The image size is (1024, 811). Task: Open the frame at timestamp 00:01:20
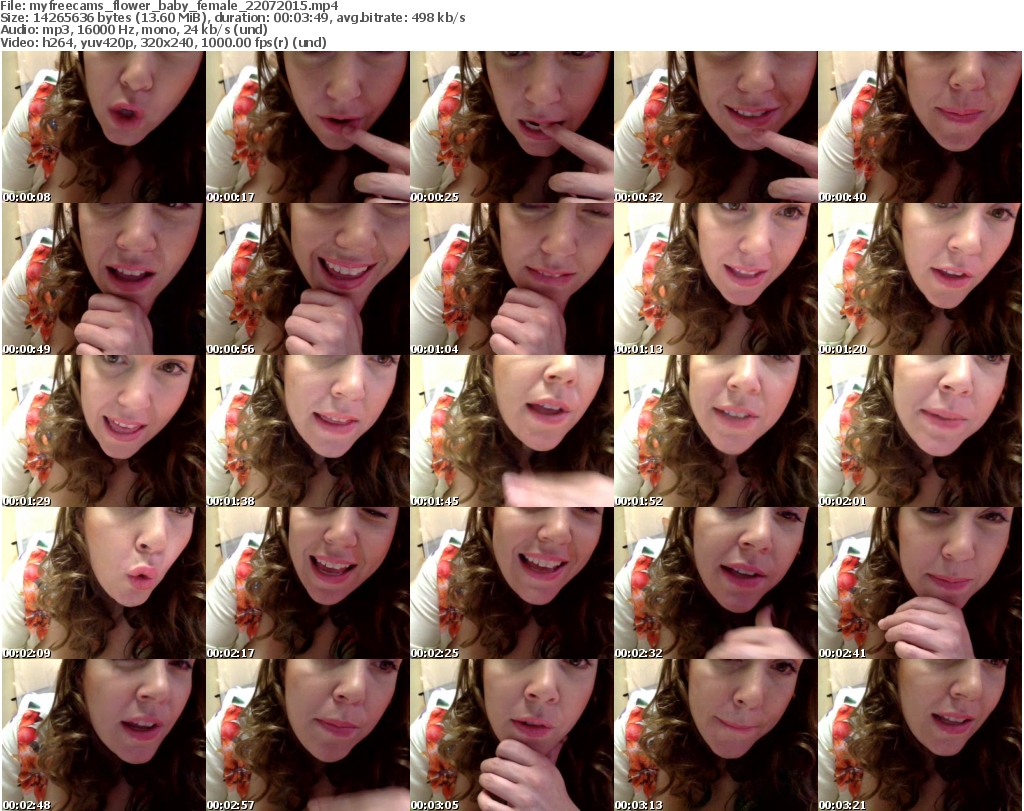click(x=920, y=279)
